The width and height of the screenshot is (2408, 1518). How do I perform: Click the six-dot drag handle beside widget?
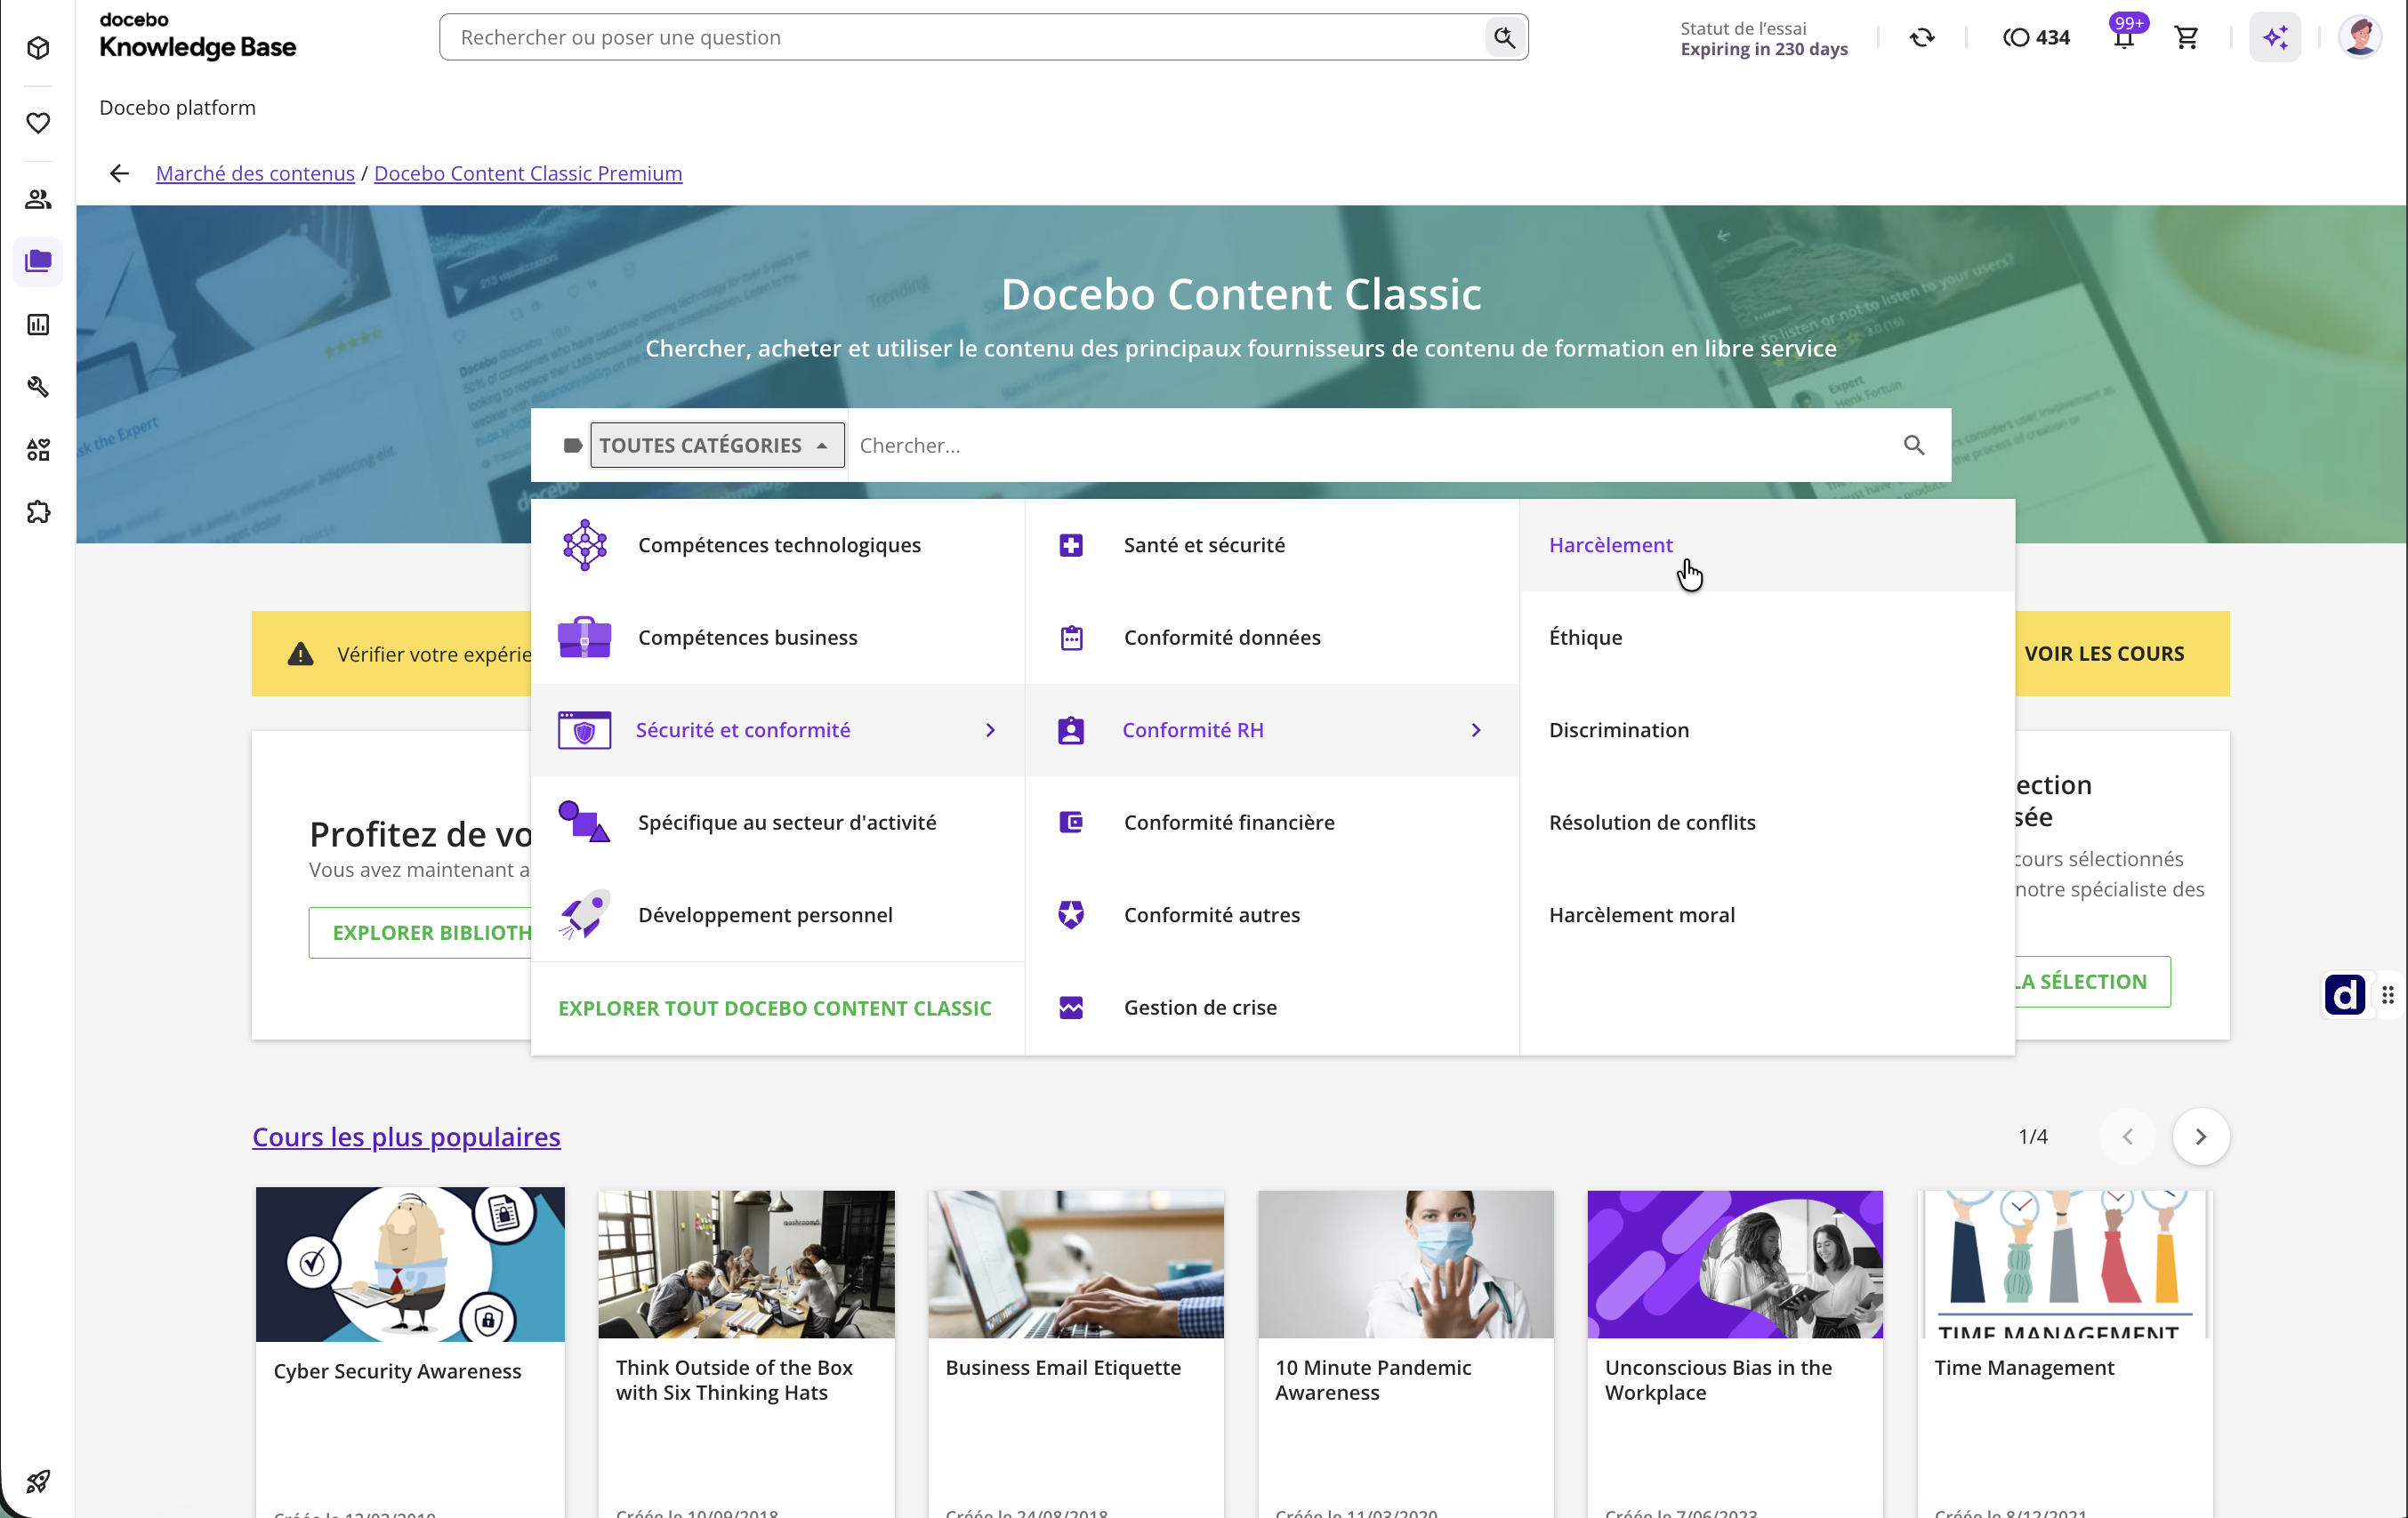coord(2388,994)
